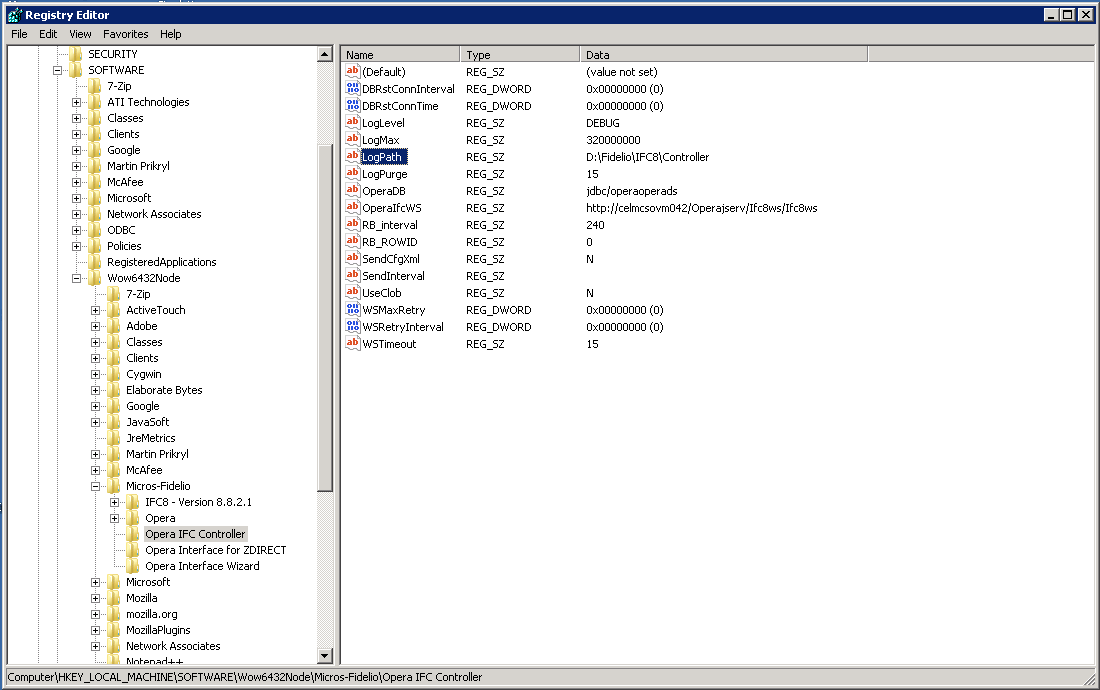This screenshot has height=690, width=1100.
Task: Open the View menu
Action: click(80, 34)
